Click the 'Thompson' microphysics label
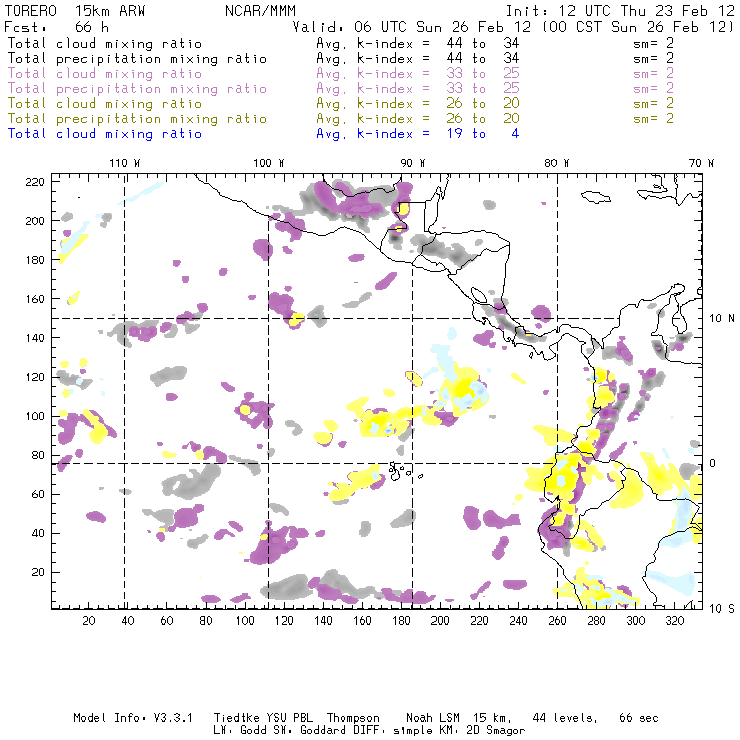 (353, 718)
